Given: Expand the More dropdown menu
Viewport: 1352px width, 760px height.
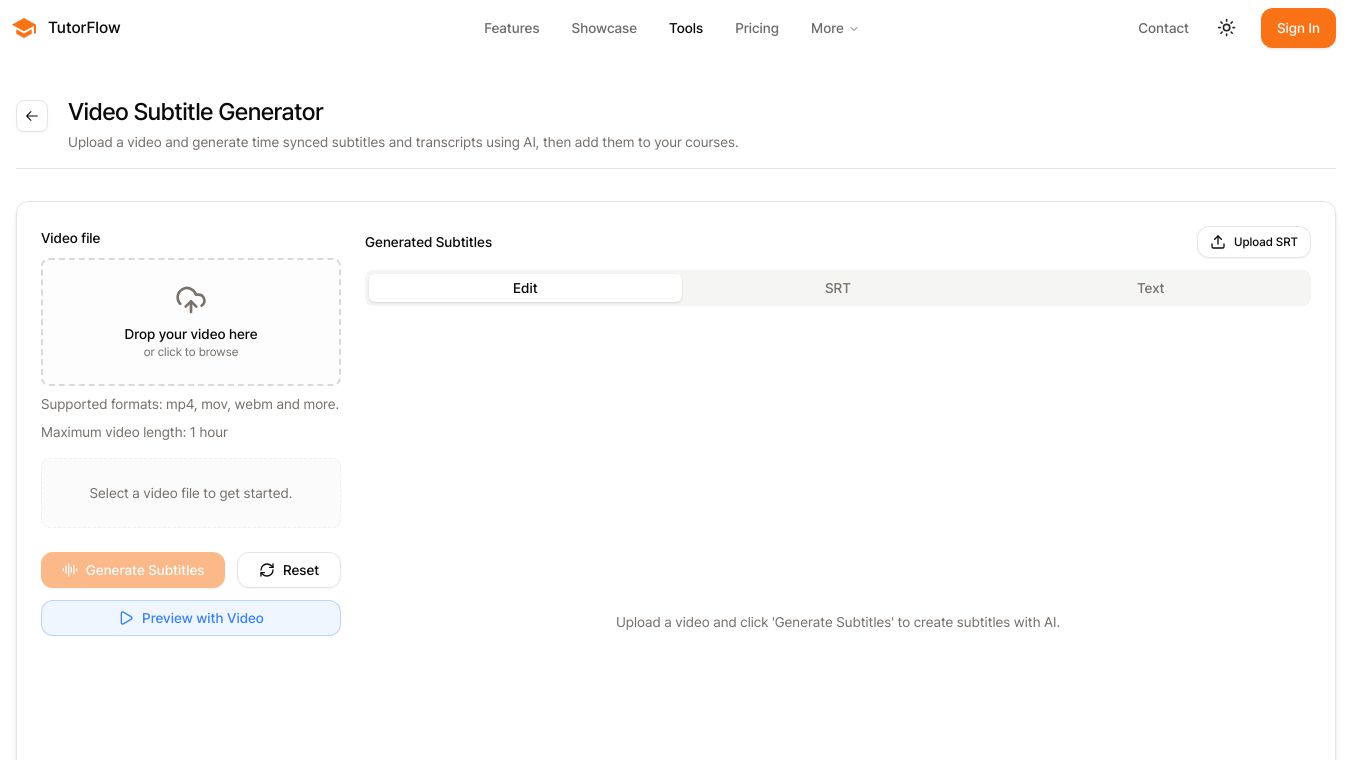Looking at the screenshot, I should pos(834,28).
